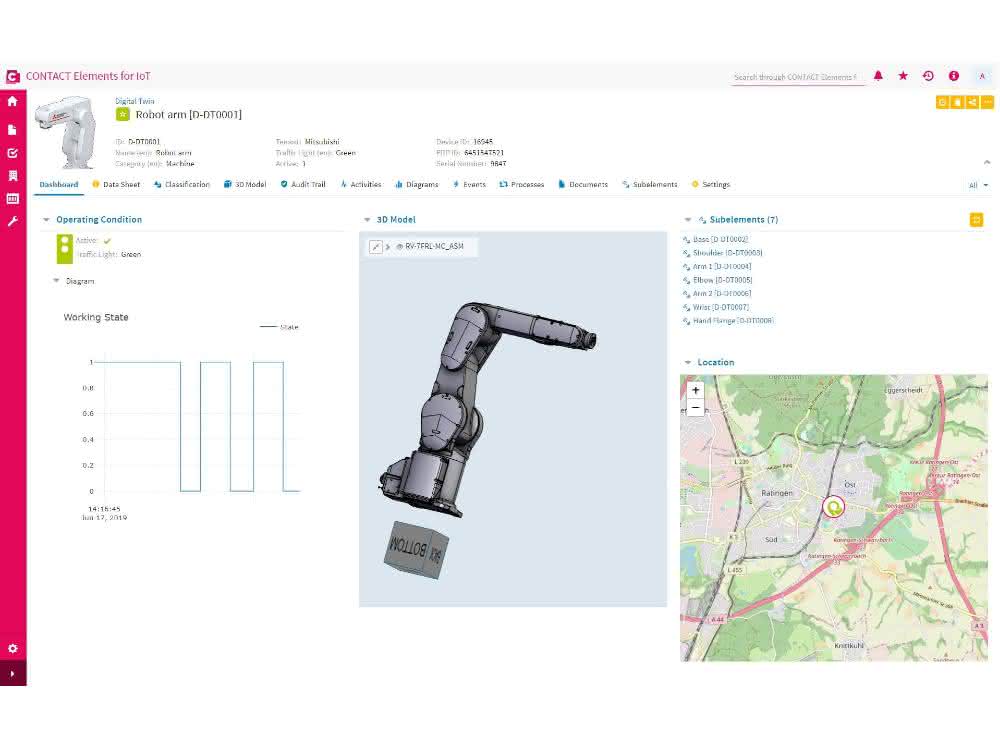
Task: Click first yellow action button in header toolbar
Action: click(x=942, y=102)
